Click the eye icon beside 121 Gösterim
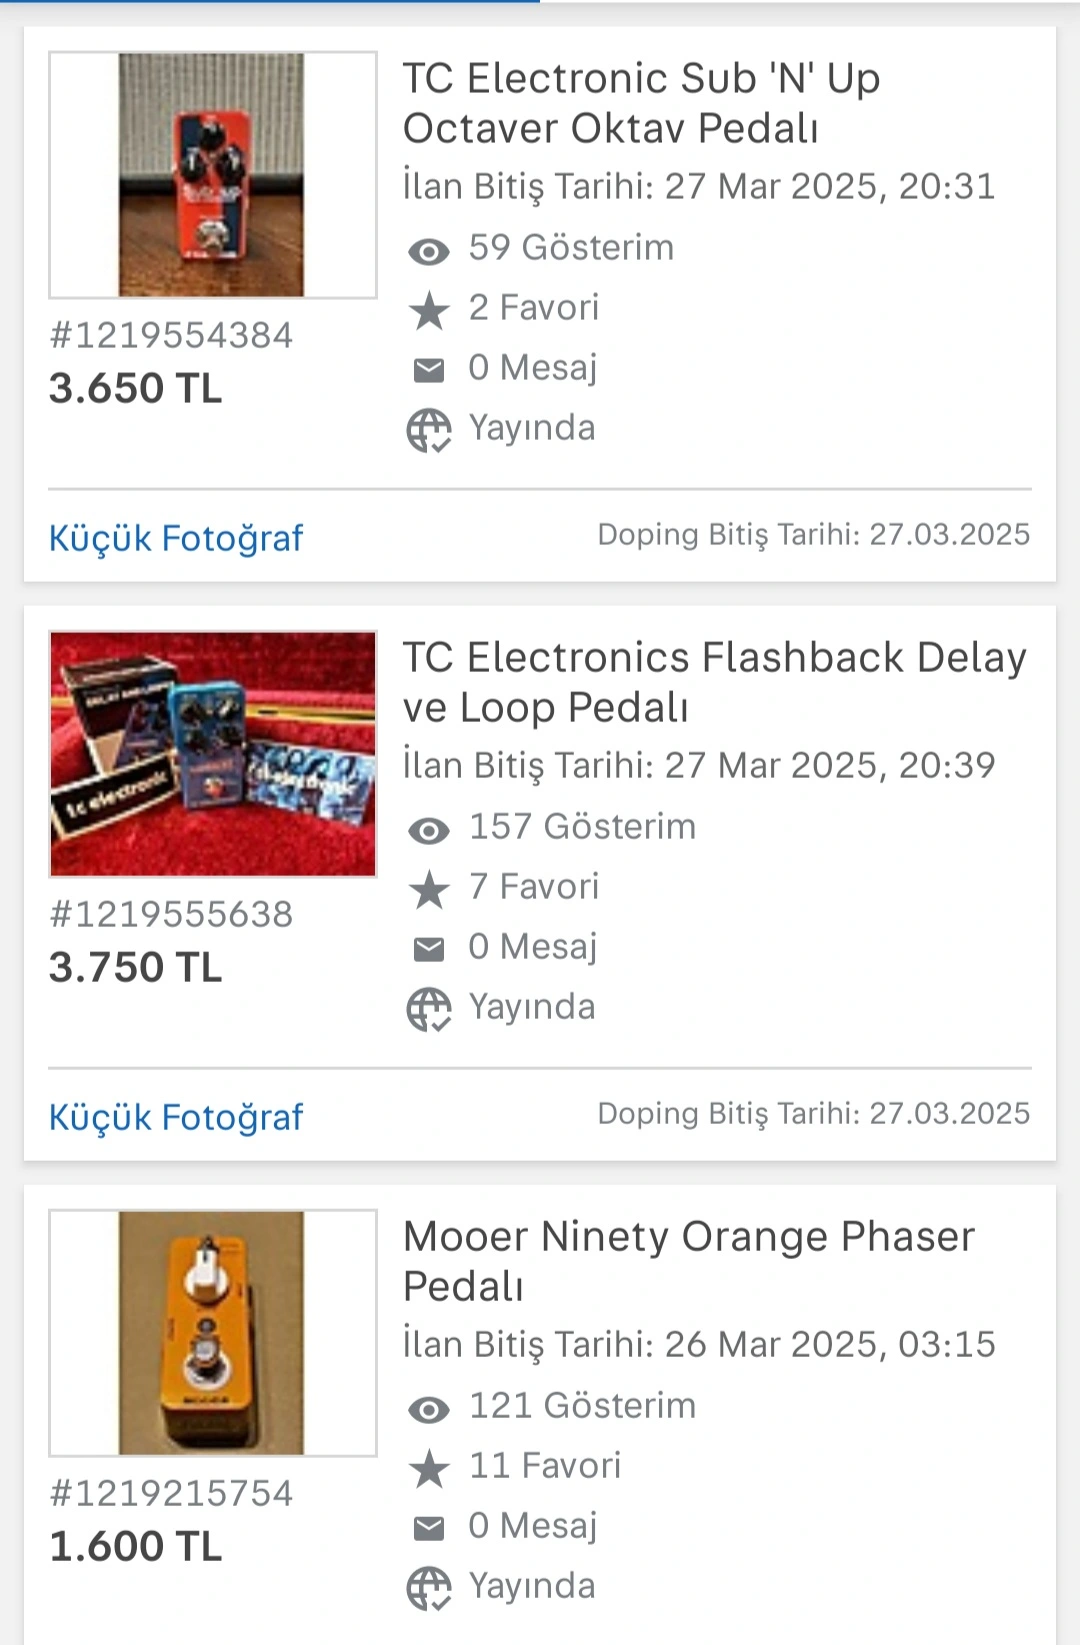Image resolution: width=1080 pixels, height=1645 pixels. coord(429,1409)
